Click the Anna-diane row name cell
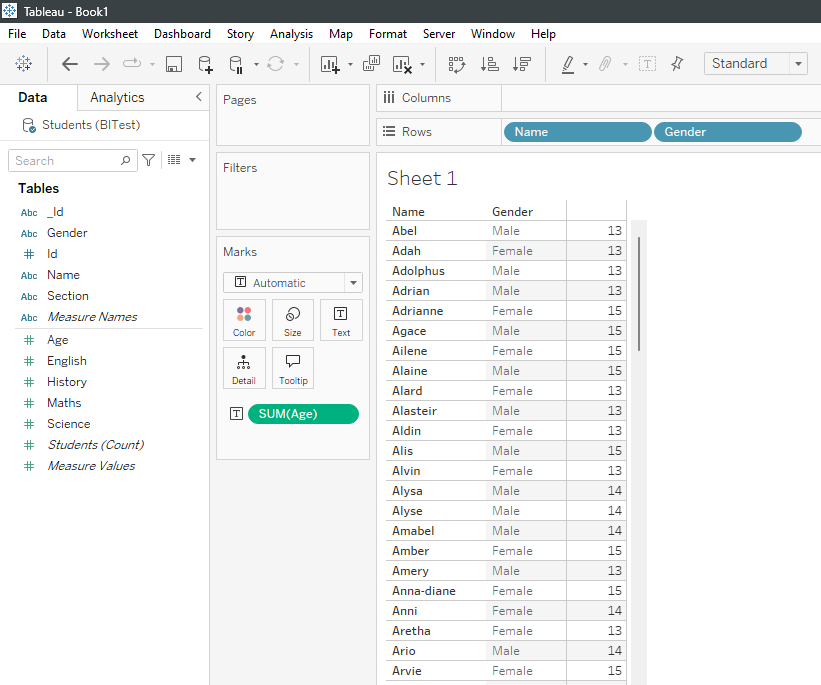The image size is (821, 685). click(x=424, y=591)
